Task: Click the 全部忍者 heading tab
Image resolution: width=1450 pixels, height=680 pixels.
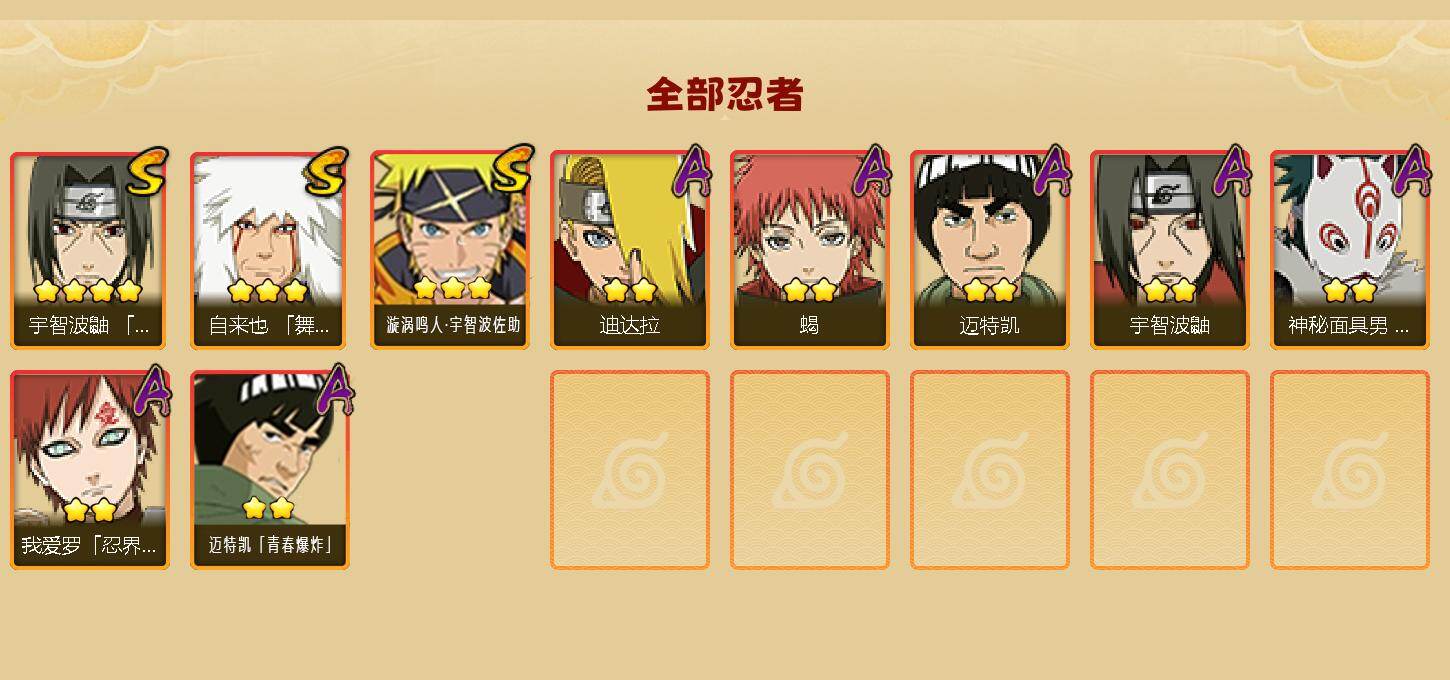Action: tap(725, 95)
